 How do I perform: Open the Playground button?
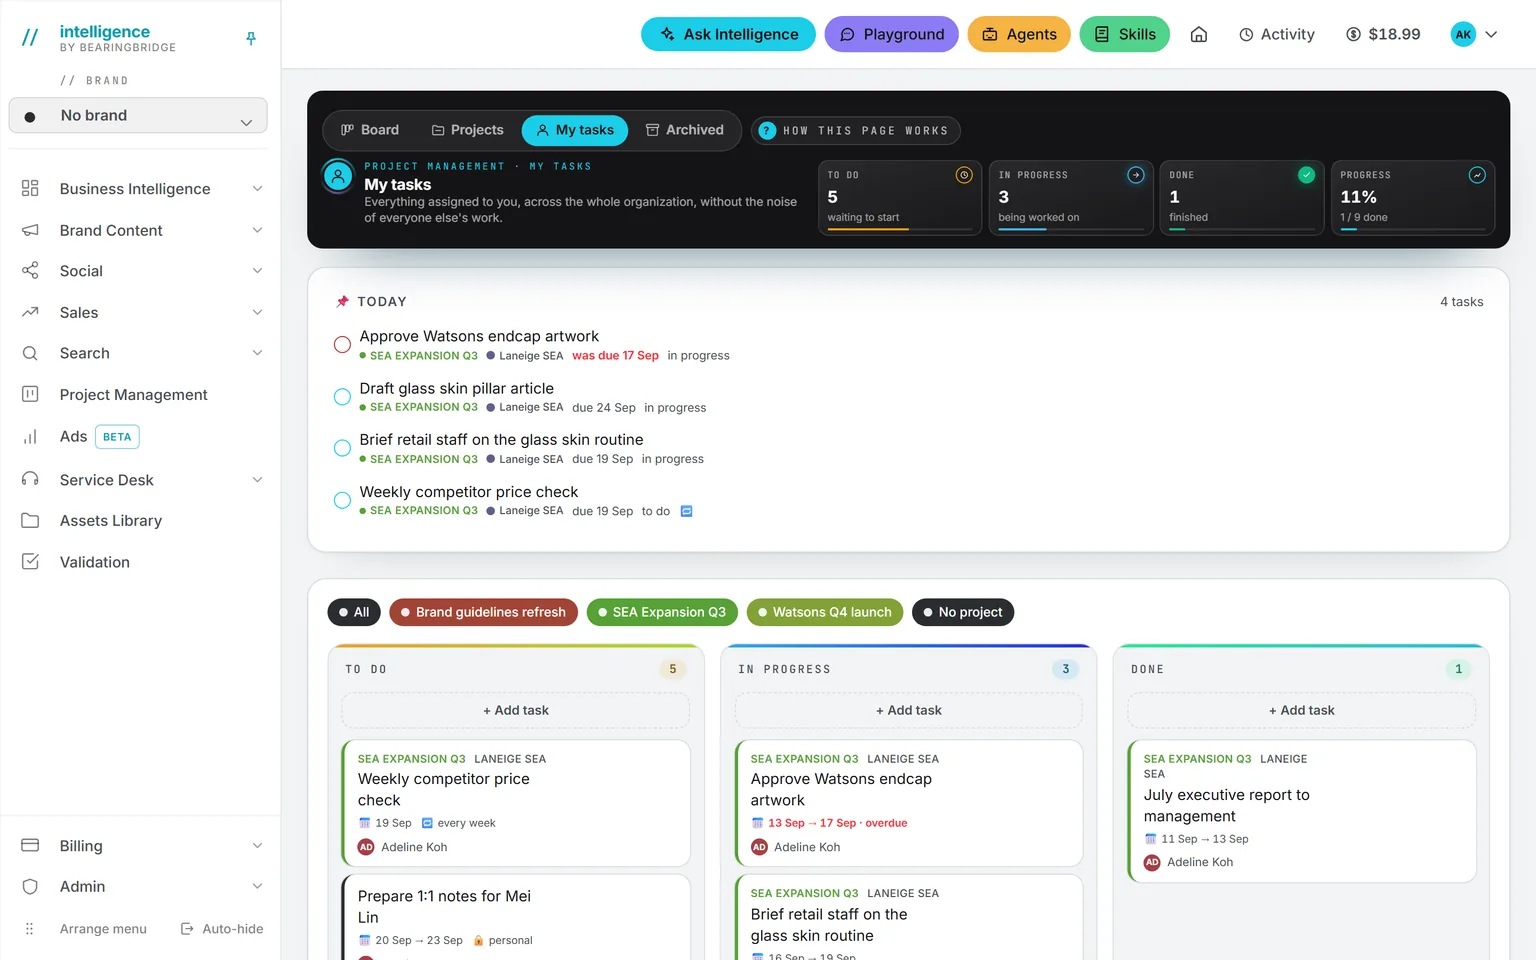891,34
